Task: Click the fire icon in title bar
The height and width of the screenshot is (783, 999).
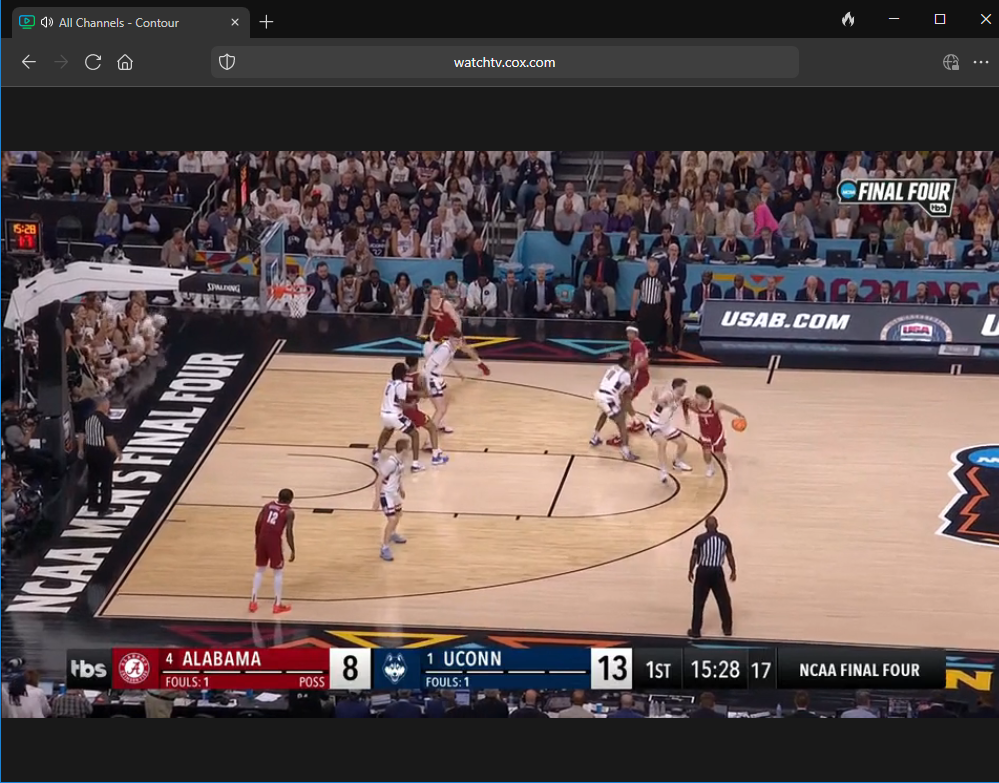Action: click(x=848, y=19)
